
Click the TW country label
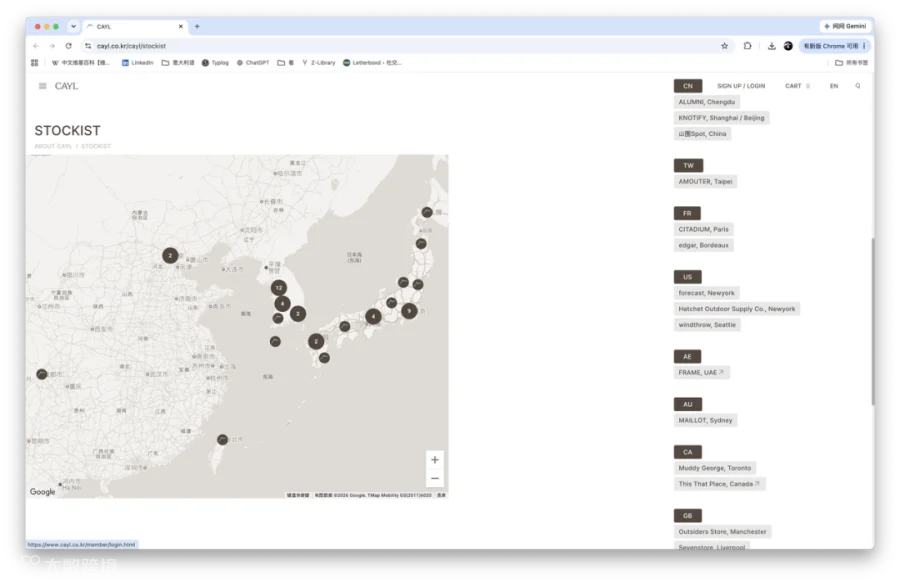[x=688, y=165]
